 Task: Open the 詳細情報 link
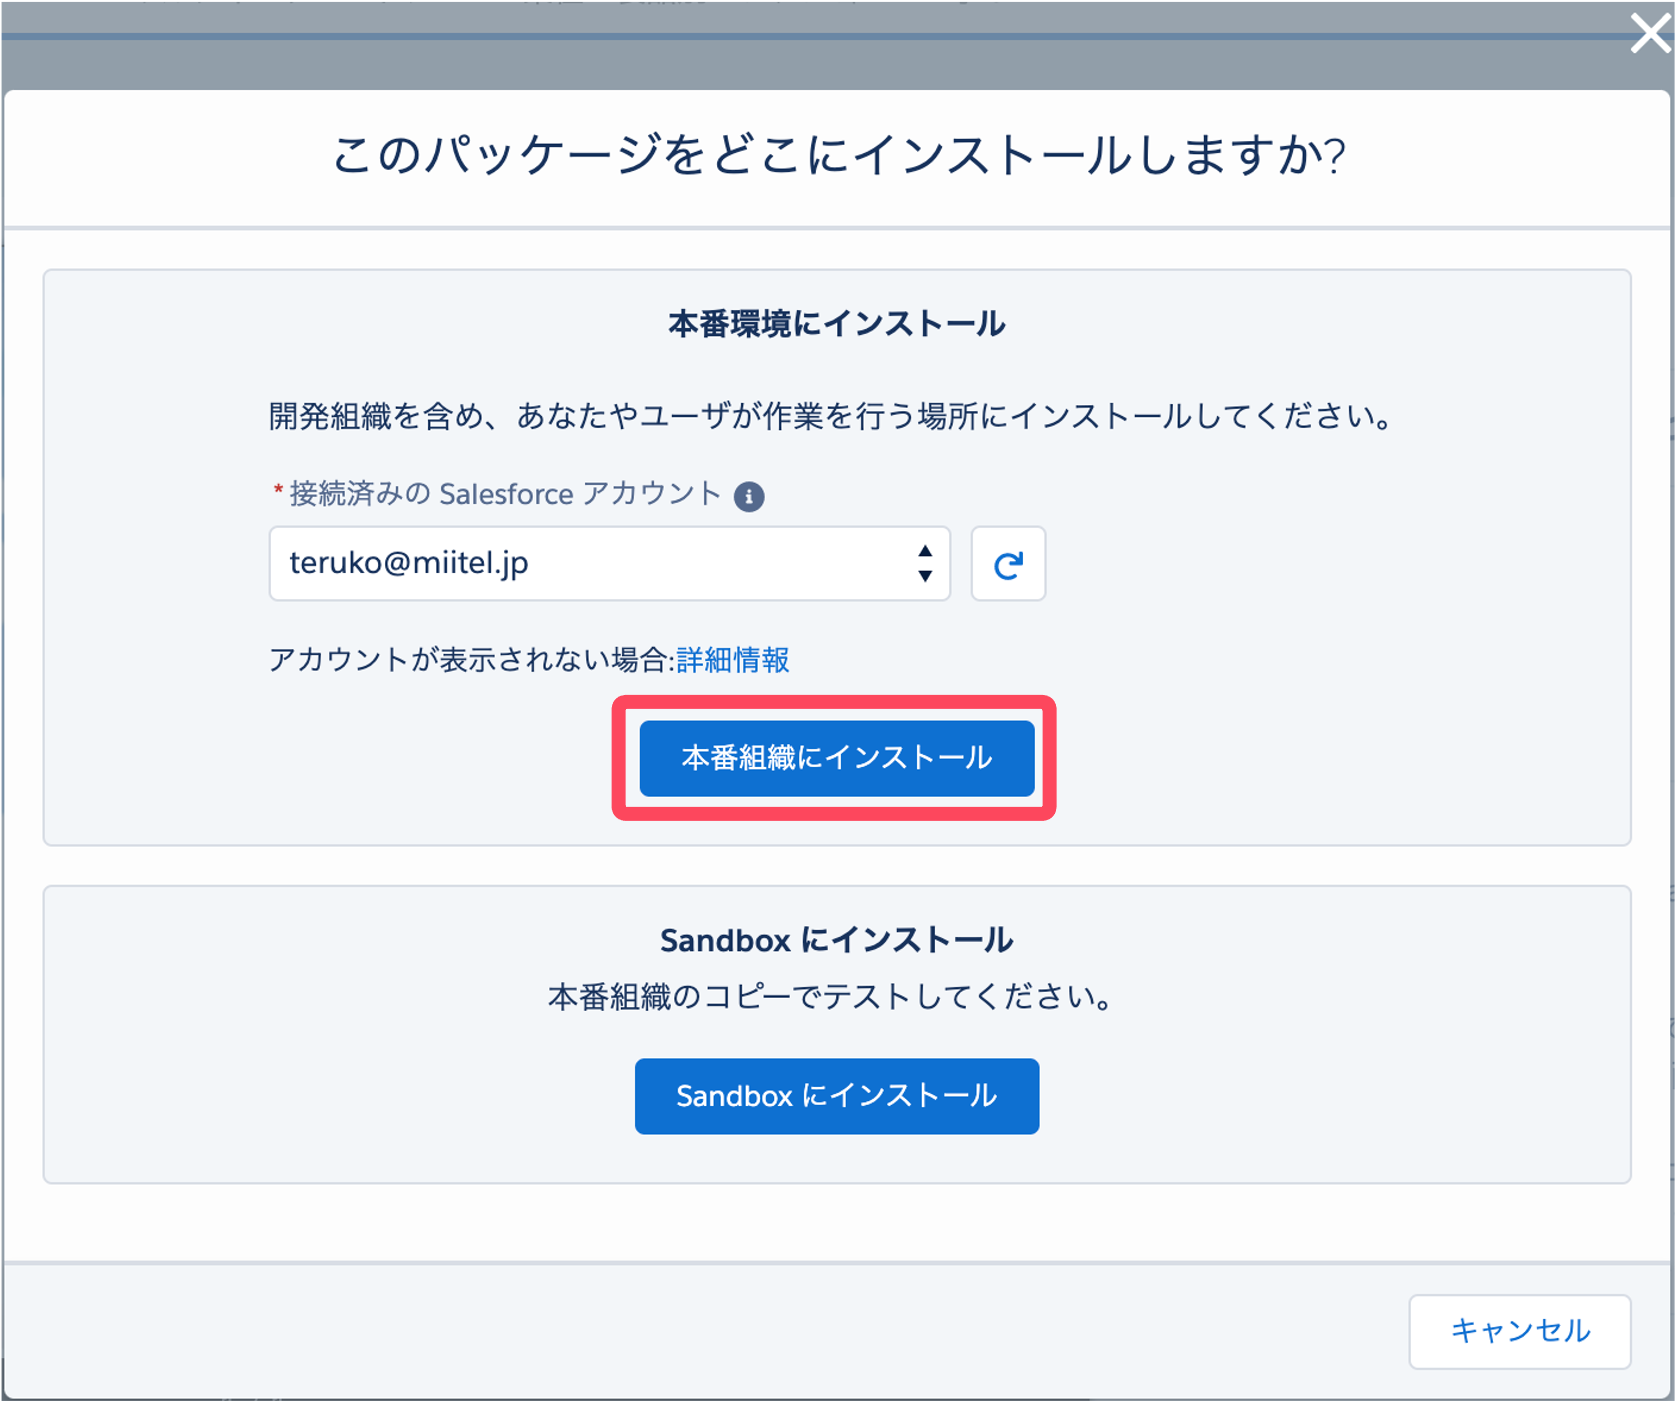coord(733,660)
